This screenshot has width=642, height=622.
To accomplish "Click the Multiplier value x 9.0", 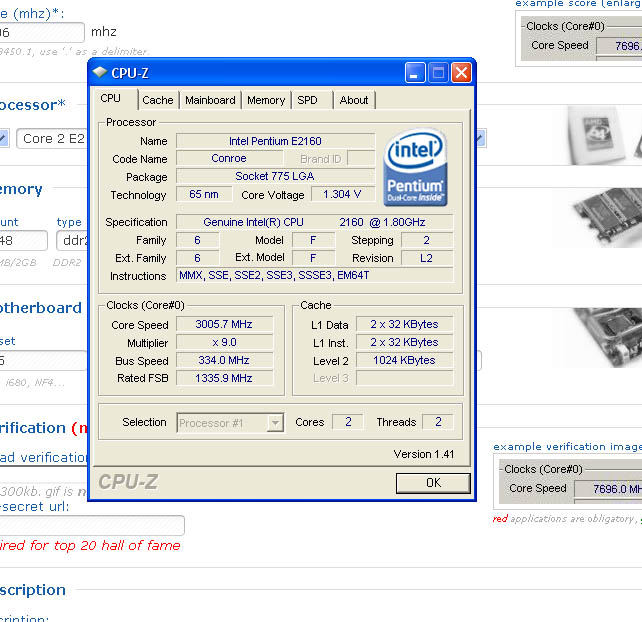I will click(x=224, y=342).
